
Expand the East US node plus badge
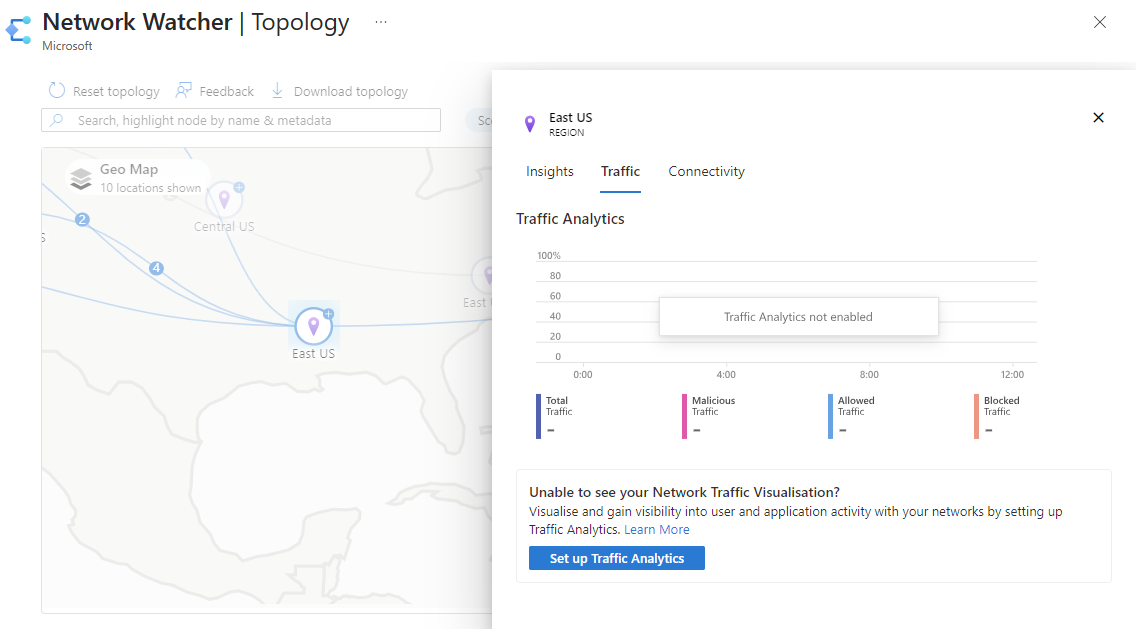tap(328, 314)
